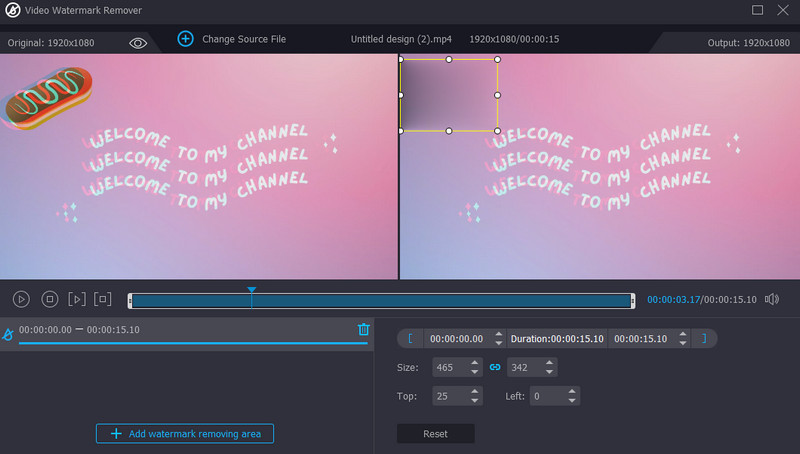Click the play-selection bracket icon
This screenshot has height=454, width=800.
tap(77, 299)
